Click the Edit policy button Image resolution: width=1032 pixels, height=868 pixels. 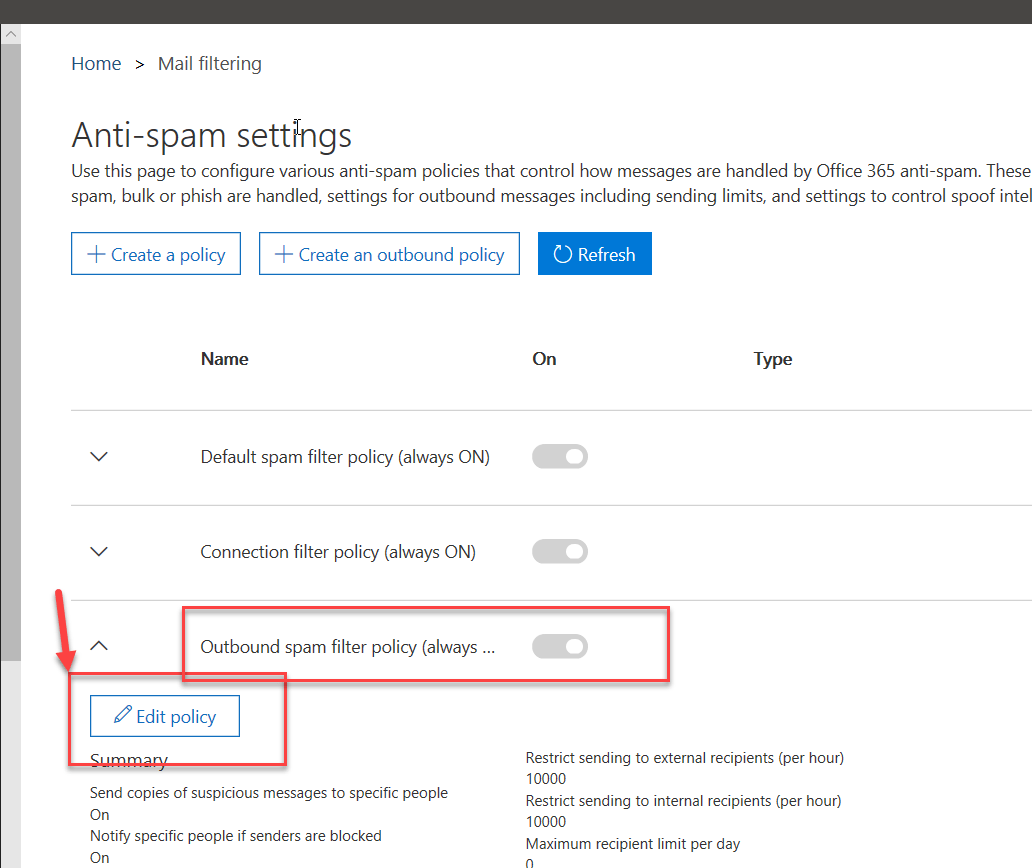(164, 716)
